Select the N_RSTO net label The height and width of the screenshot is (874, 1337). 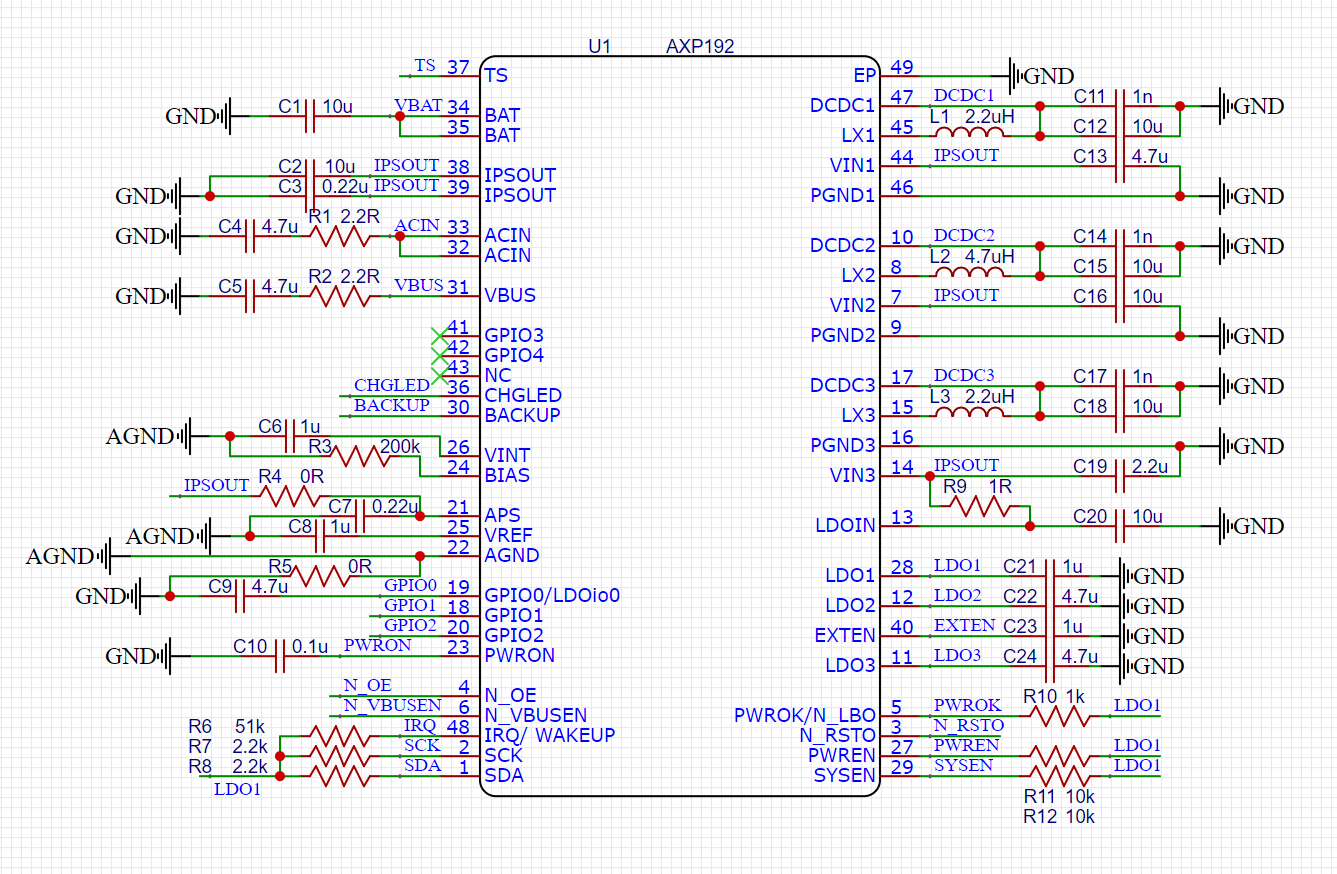click(x=969, y=725)
